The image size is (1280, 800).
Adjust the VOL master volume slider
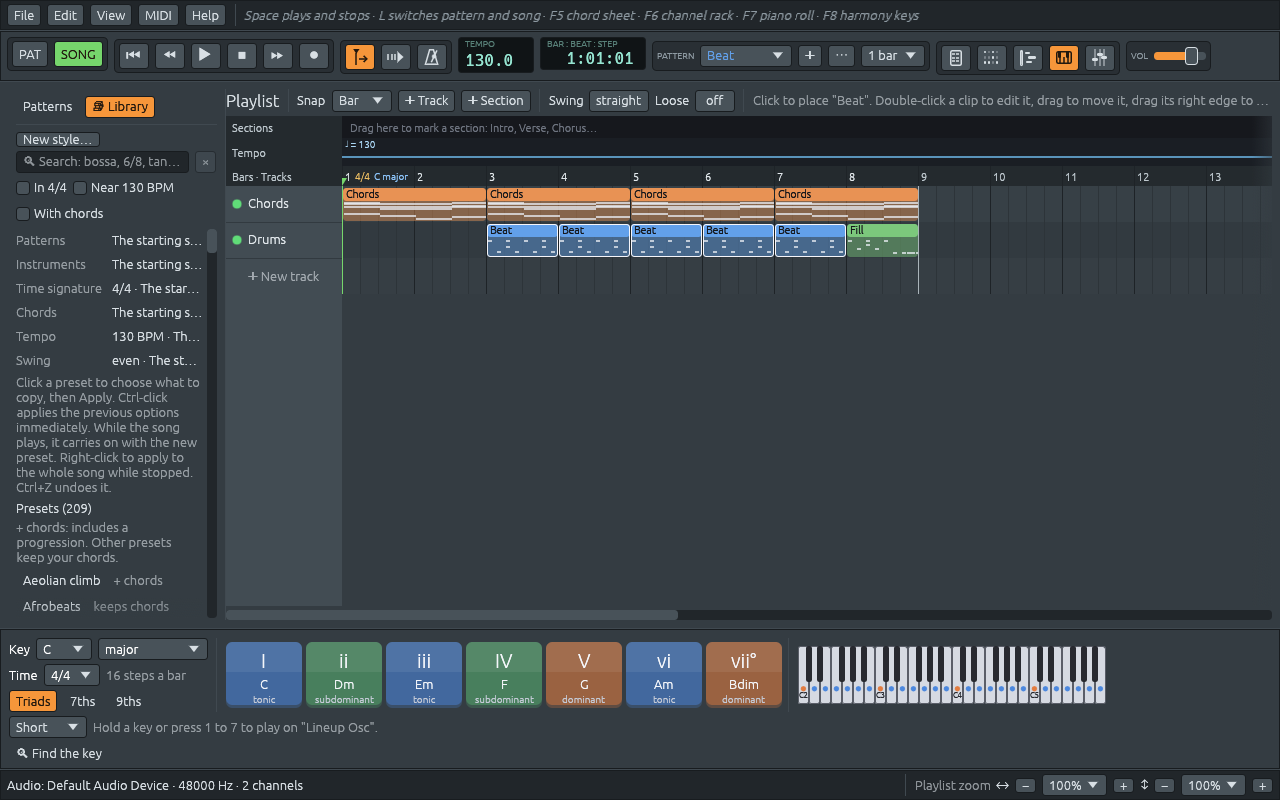click(x=1181, y=56)
